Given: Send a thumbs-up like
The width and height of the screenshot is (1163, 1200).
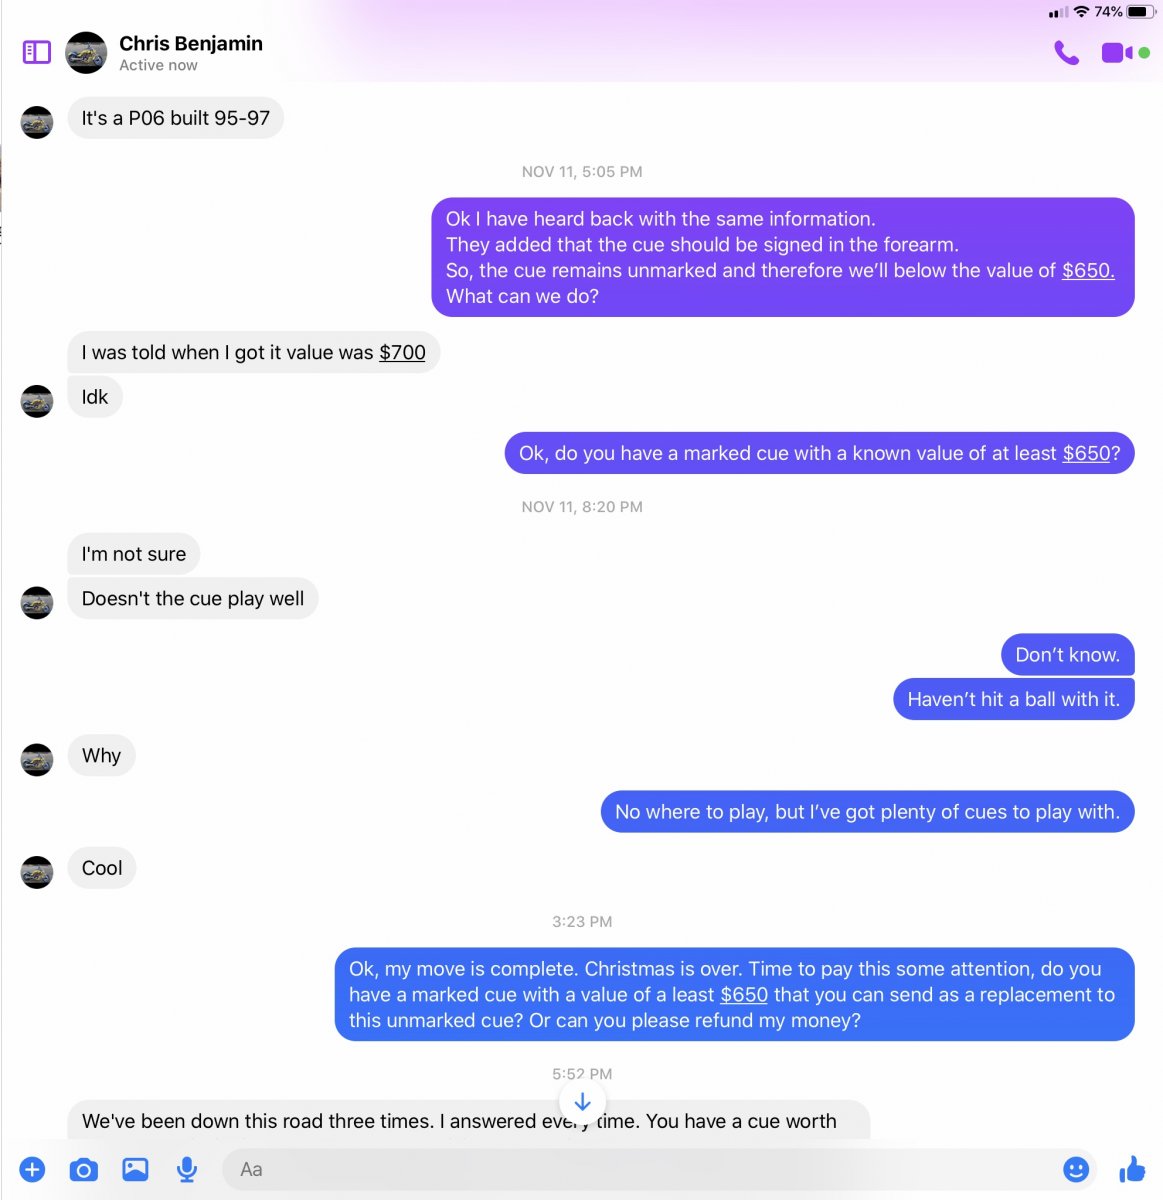Looking at the screenshot, I should click(x=1132, y=1168).
